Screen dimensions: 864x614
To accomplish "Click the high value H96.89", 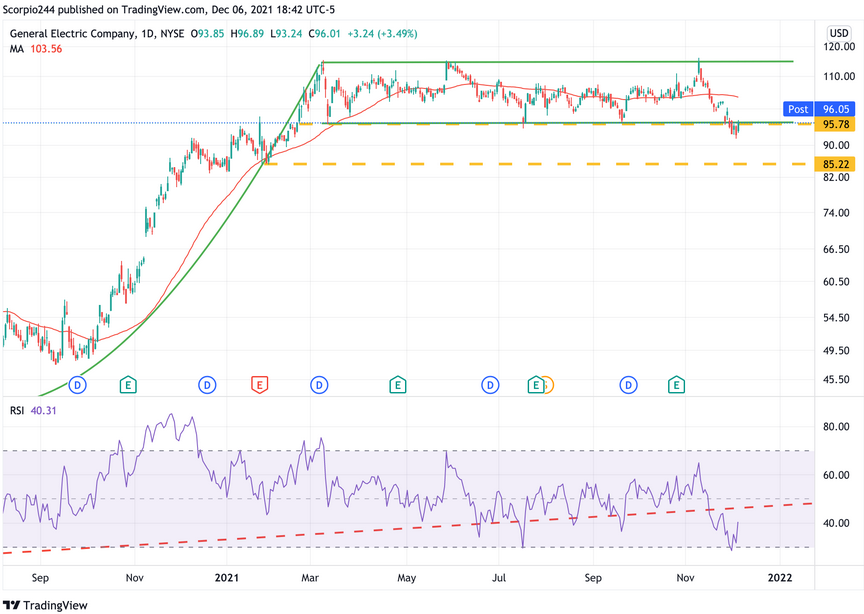I will 247,34.
